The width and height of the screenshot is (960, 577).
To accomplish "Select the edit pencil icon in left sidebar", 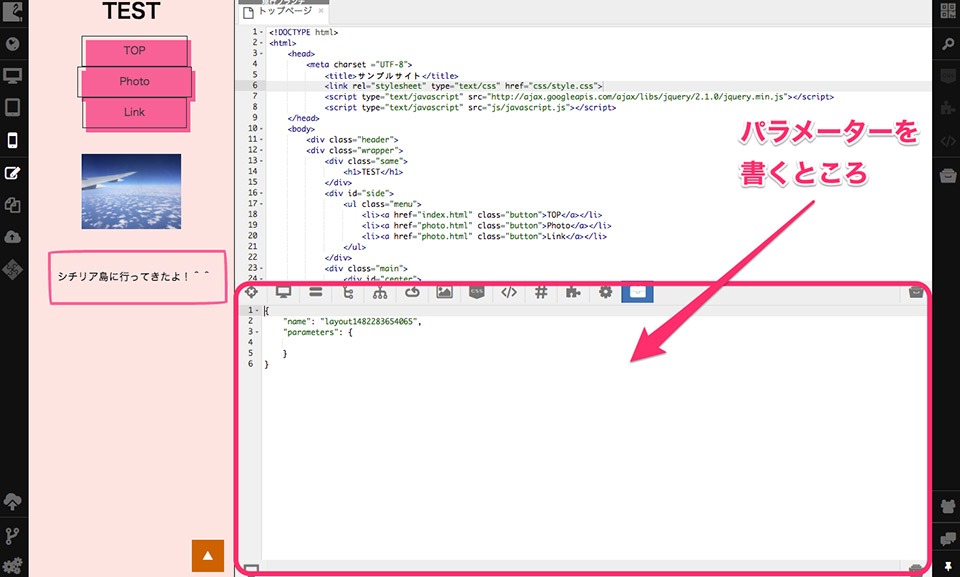I will tap(12, 173).
